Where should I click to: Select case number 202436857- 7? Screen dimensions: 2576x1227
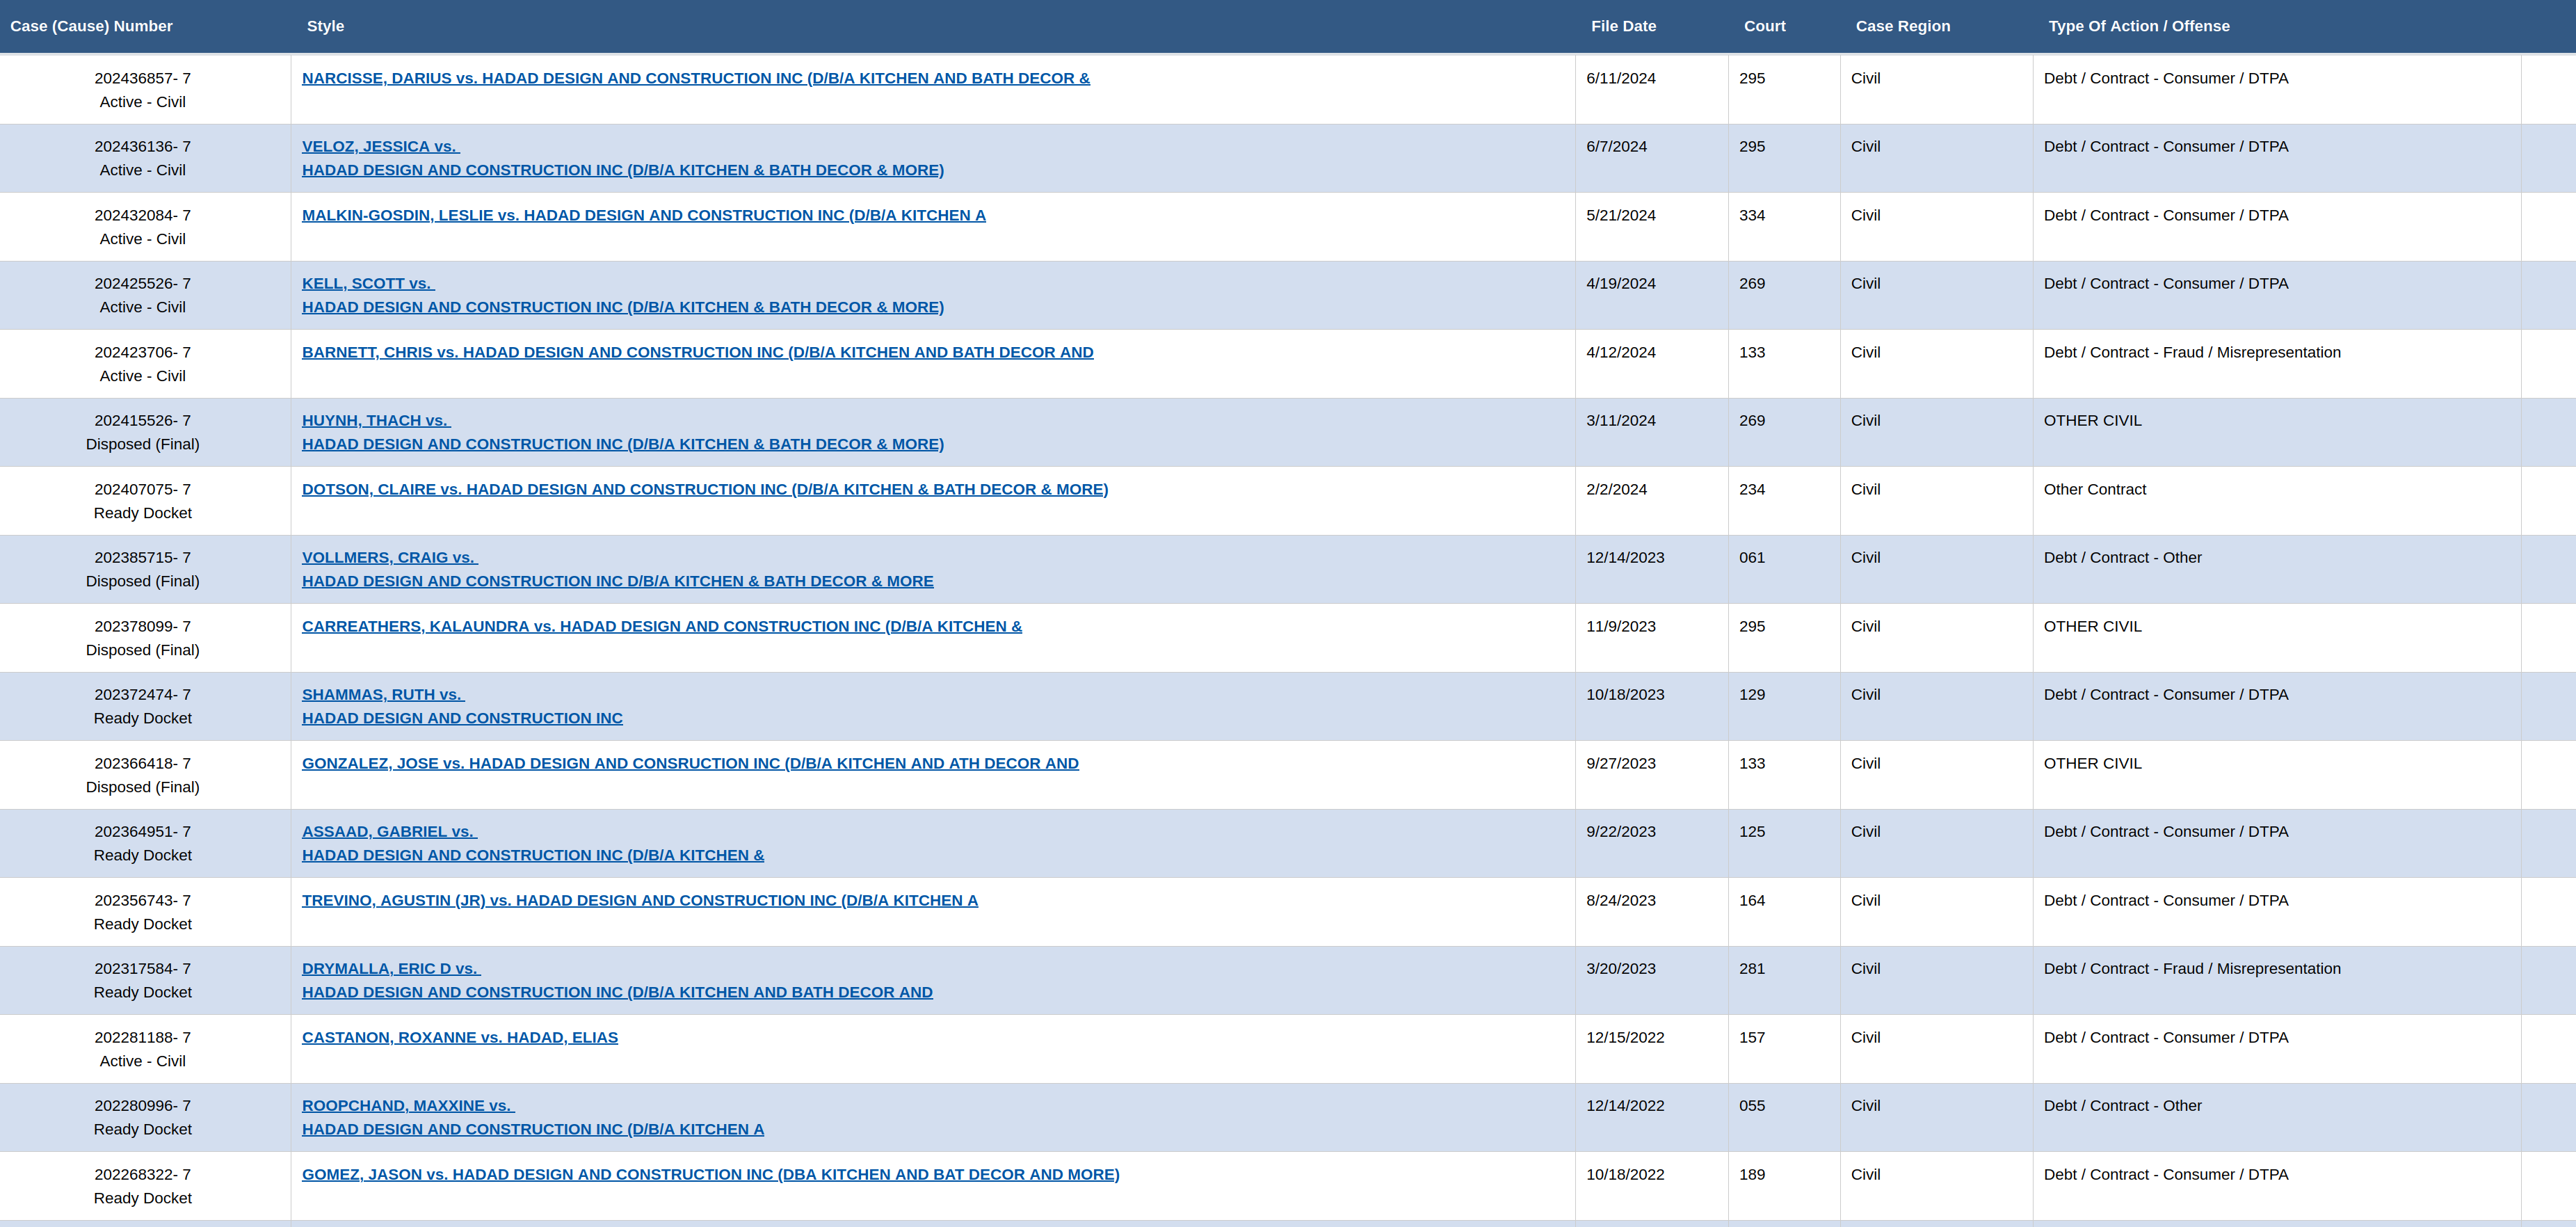[142, 78]
